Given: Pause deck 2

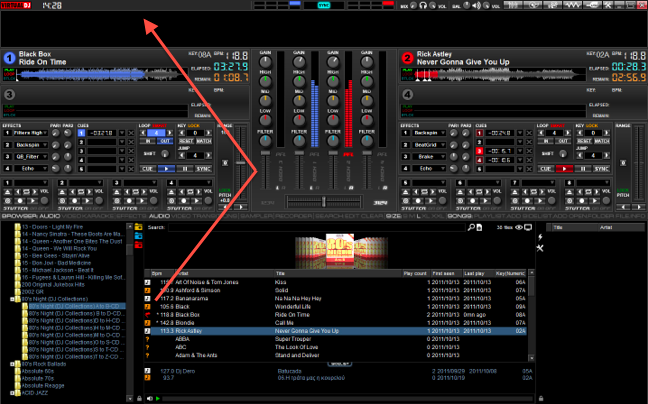Looking at the screenshot, I should (583, 169).
